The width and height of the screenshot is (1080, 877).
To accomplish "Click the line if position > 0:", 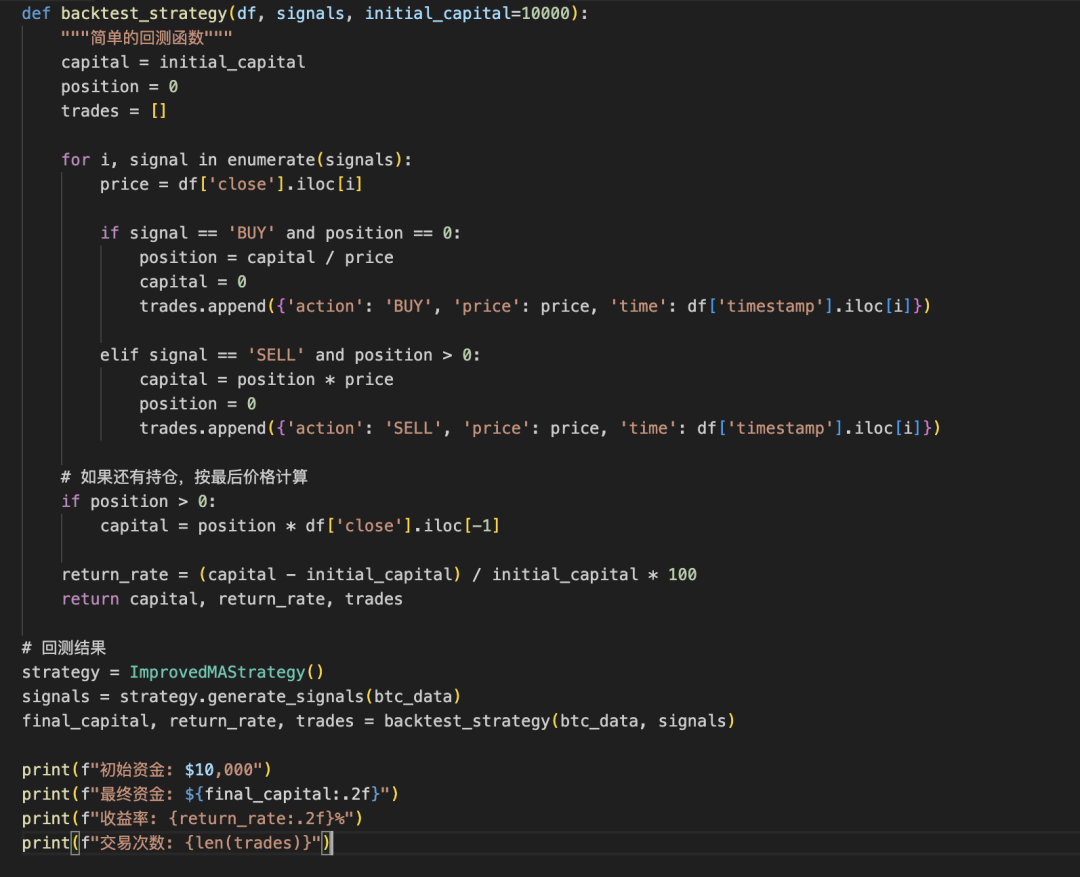I will click(x=138, y=501).
